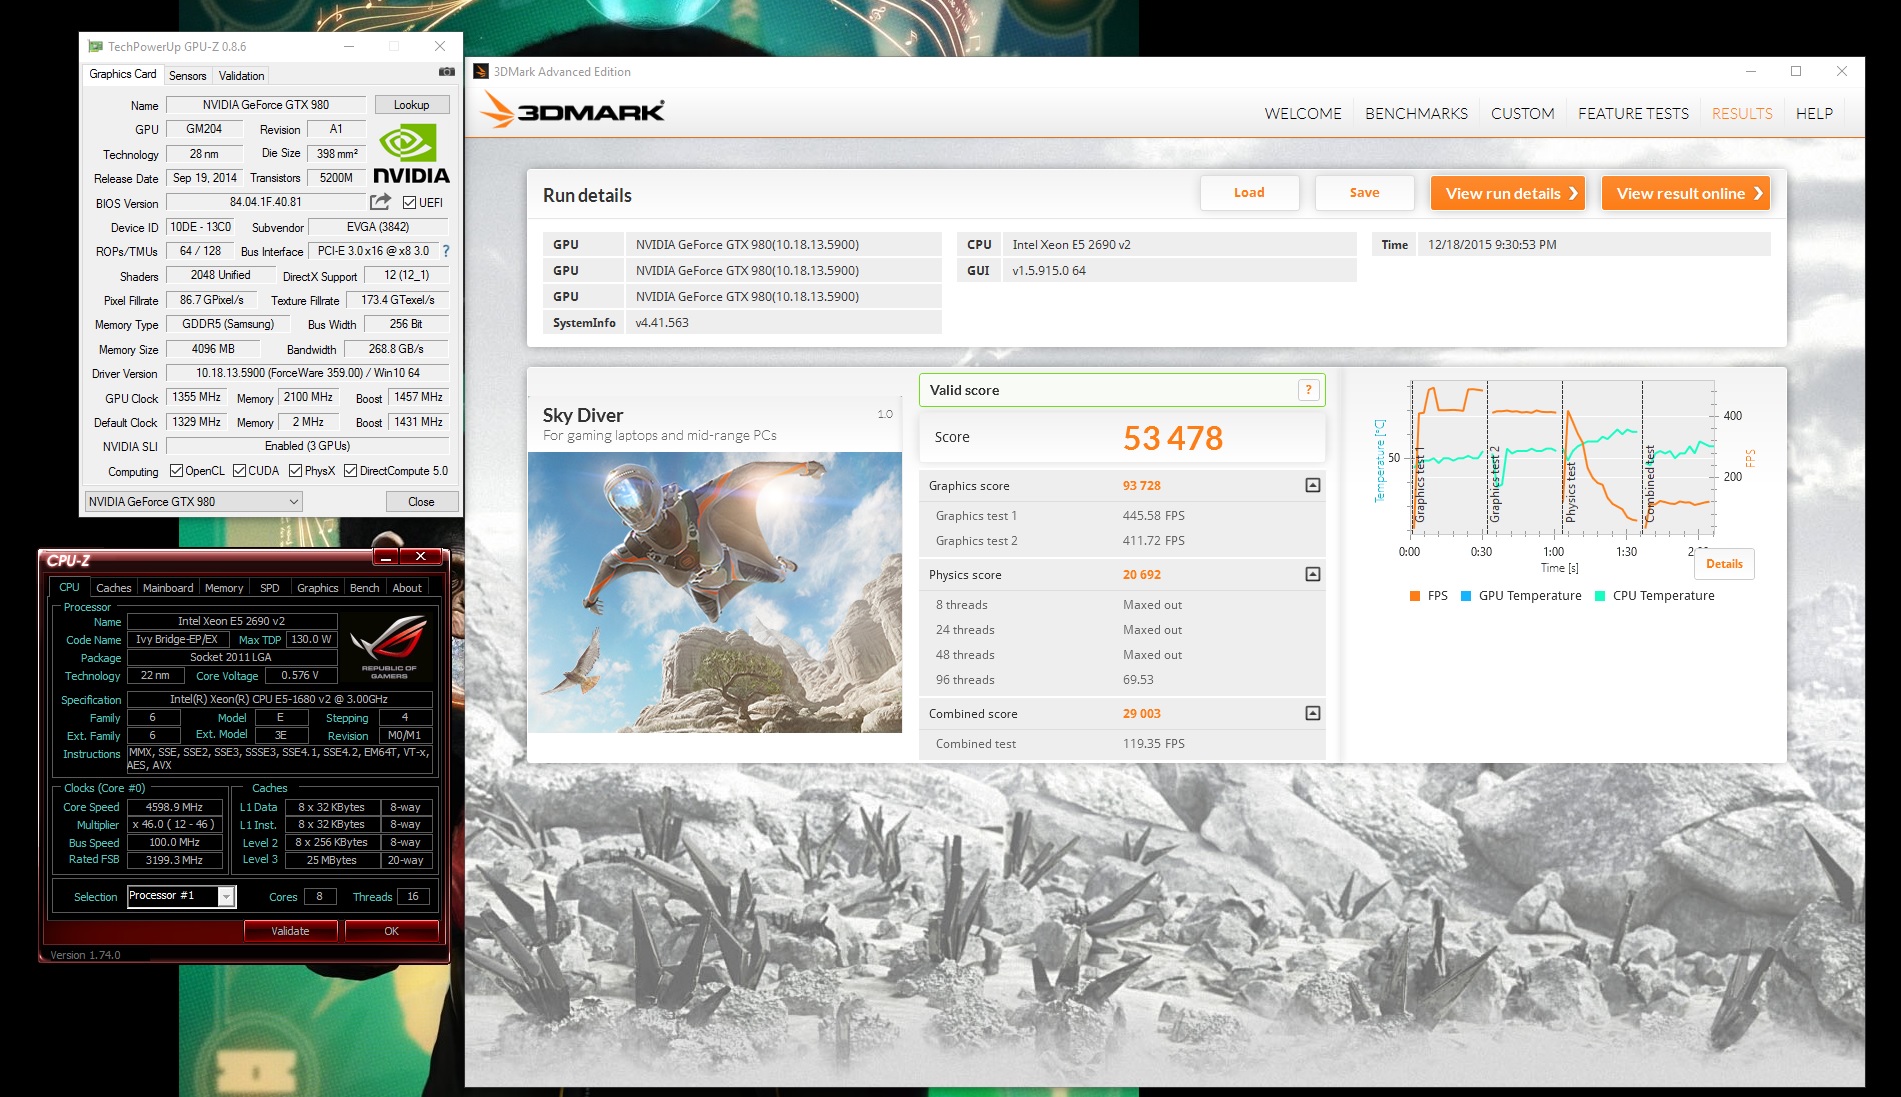Toggle the PhysX checkbox
The image size is (1901, 1097).
point(295,471)
